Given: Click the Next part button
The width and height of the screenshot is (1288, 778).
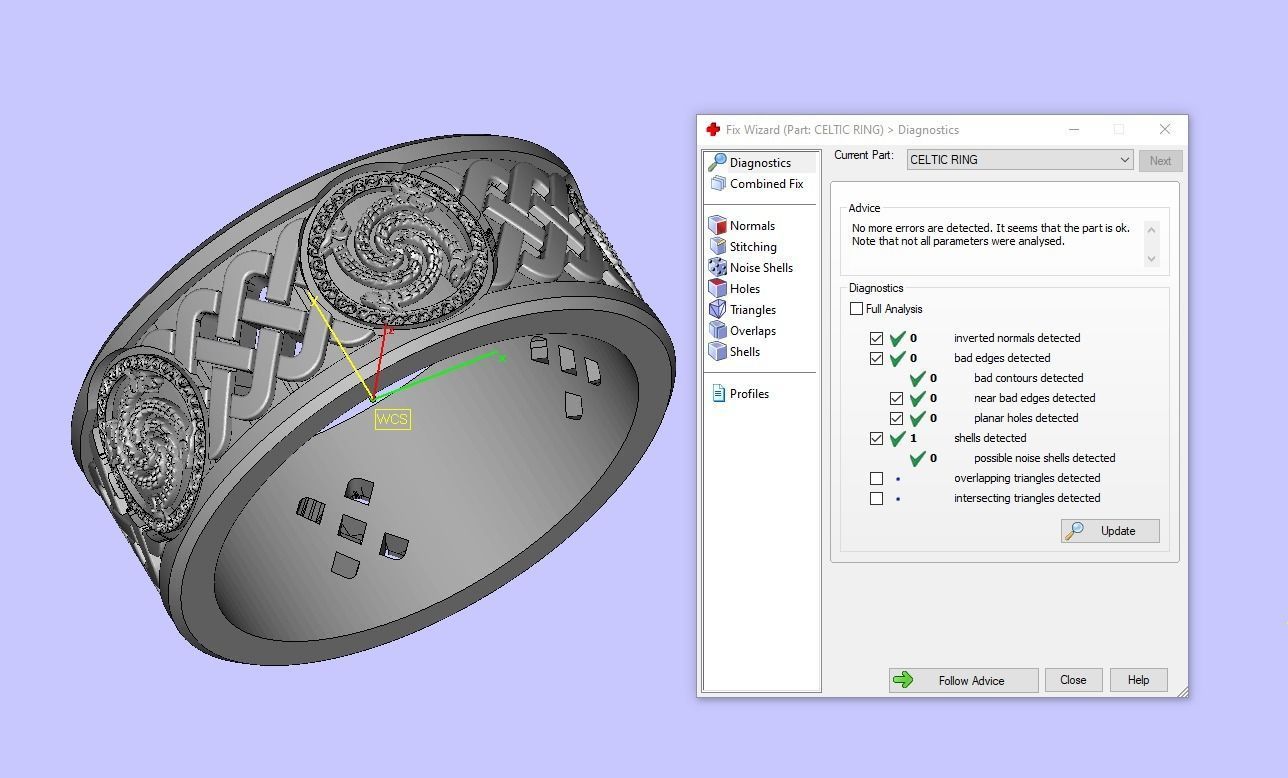Looking at the screenshot, I should pos(1160,160).
